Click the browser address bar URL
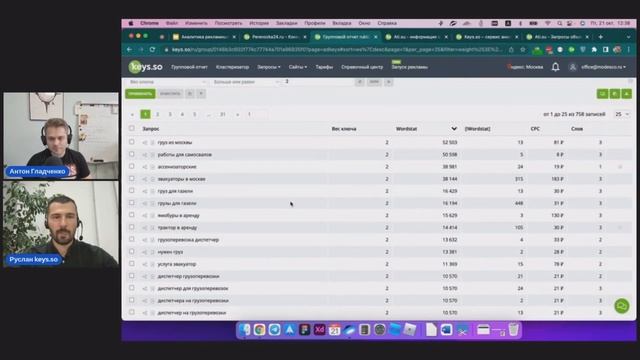Image resolution: width=640 pixels, height=360 pixels. 337,49
